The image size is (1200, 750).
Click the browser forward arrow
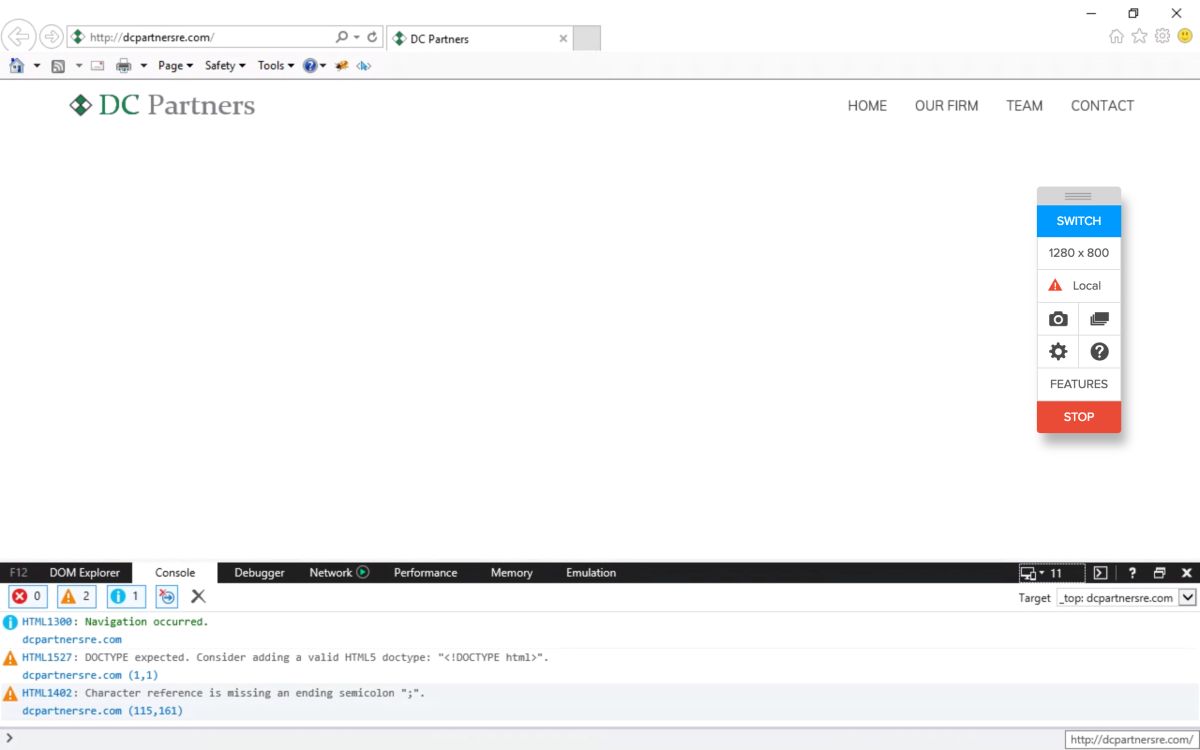point(51,37)
